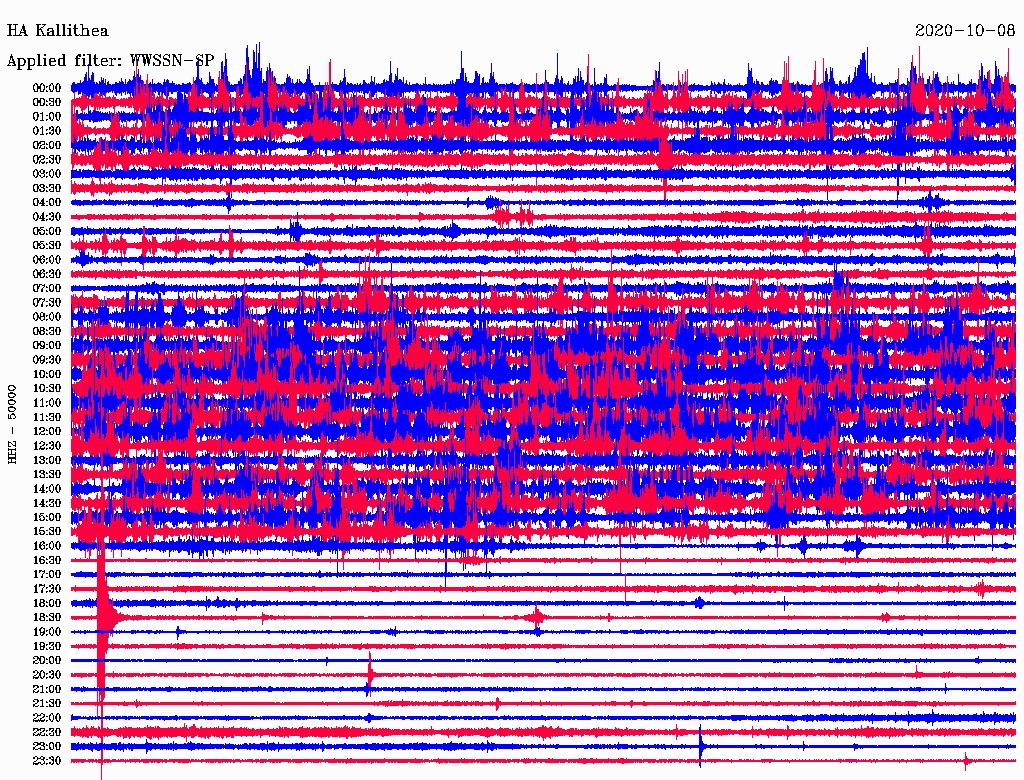Select the 04:30 time row label
The image size is (1024, 780).
click(47, 217)
